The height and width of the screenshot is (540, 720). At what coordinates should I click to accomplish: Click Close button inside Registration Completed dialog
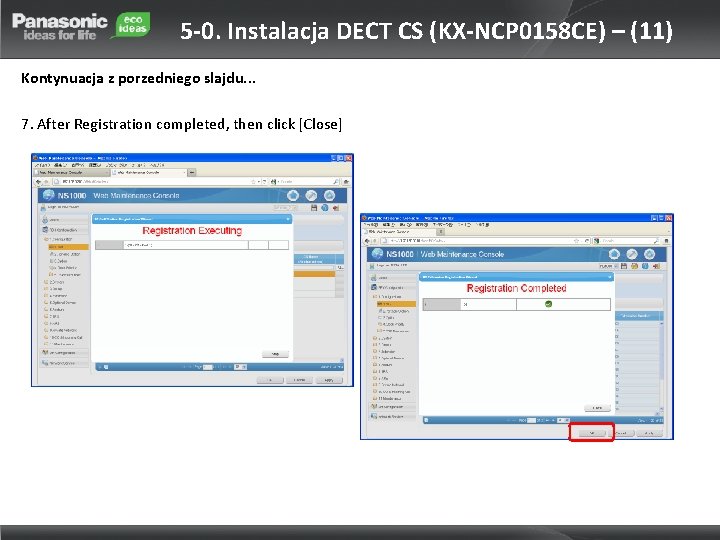[597, 408]
